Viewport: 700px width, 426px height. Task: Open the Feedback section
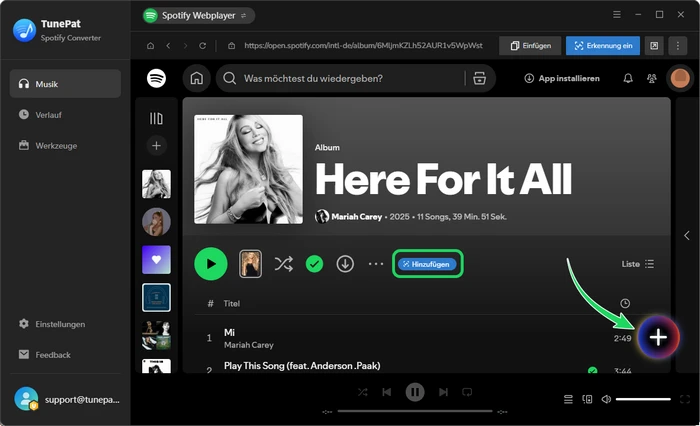[65, 355]
